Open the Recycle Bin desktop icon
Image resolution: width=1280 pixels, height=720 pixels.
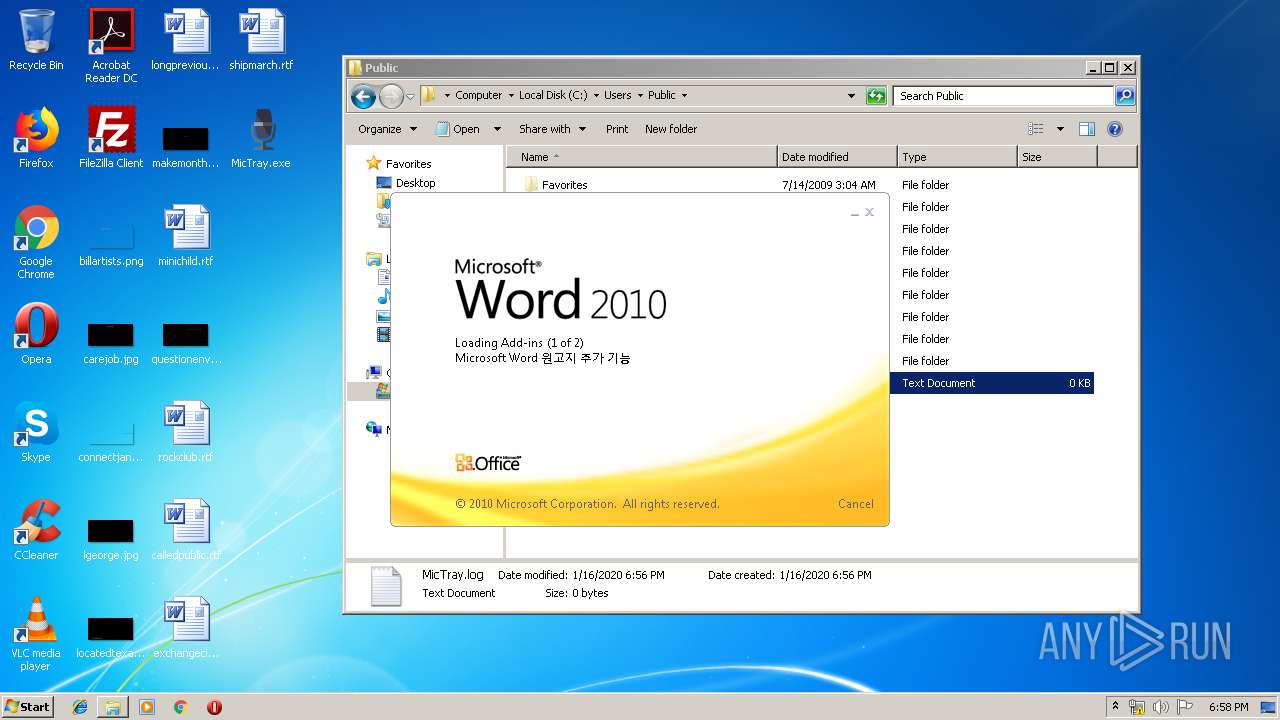coord(36,40)
